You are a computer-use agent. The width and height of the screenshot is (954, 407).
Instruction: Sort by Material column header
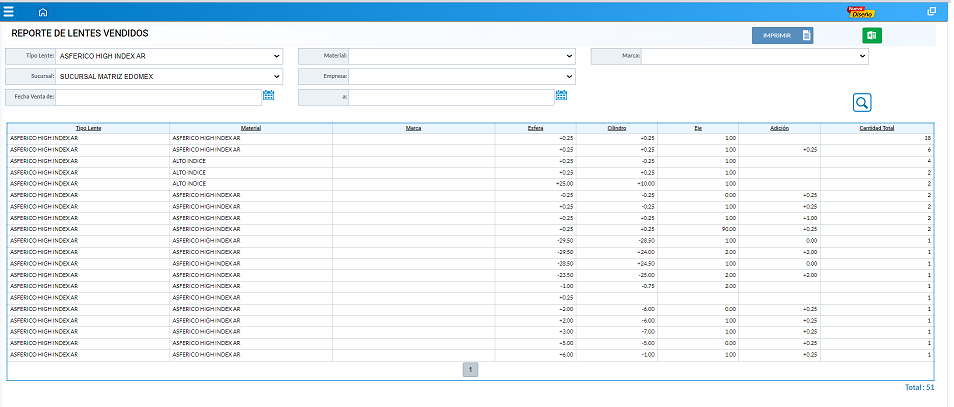(x=251, y=128)
